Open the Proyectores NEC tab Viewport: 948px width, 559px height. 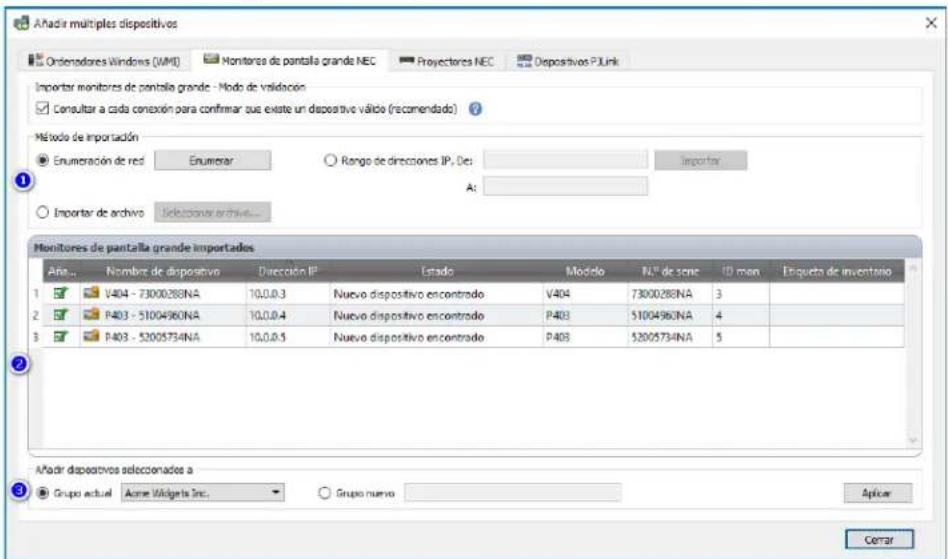446,61
